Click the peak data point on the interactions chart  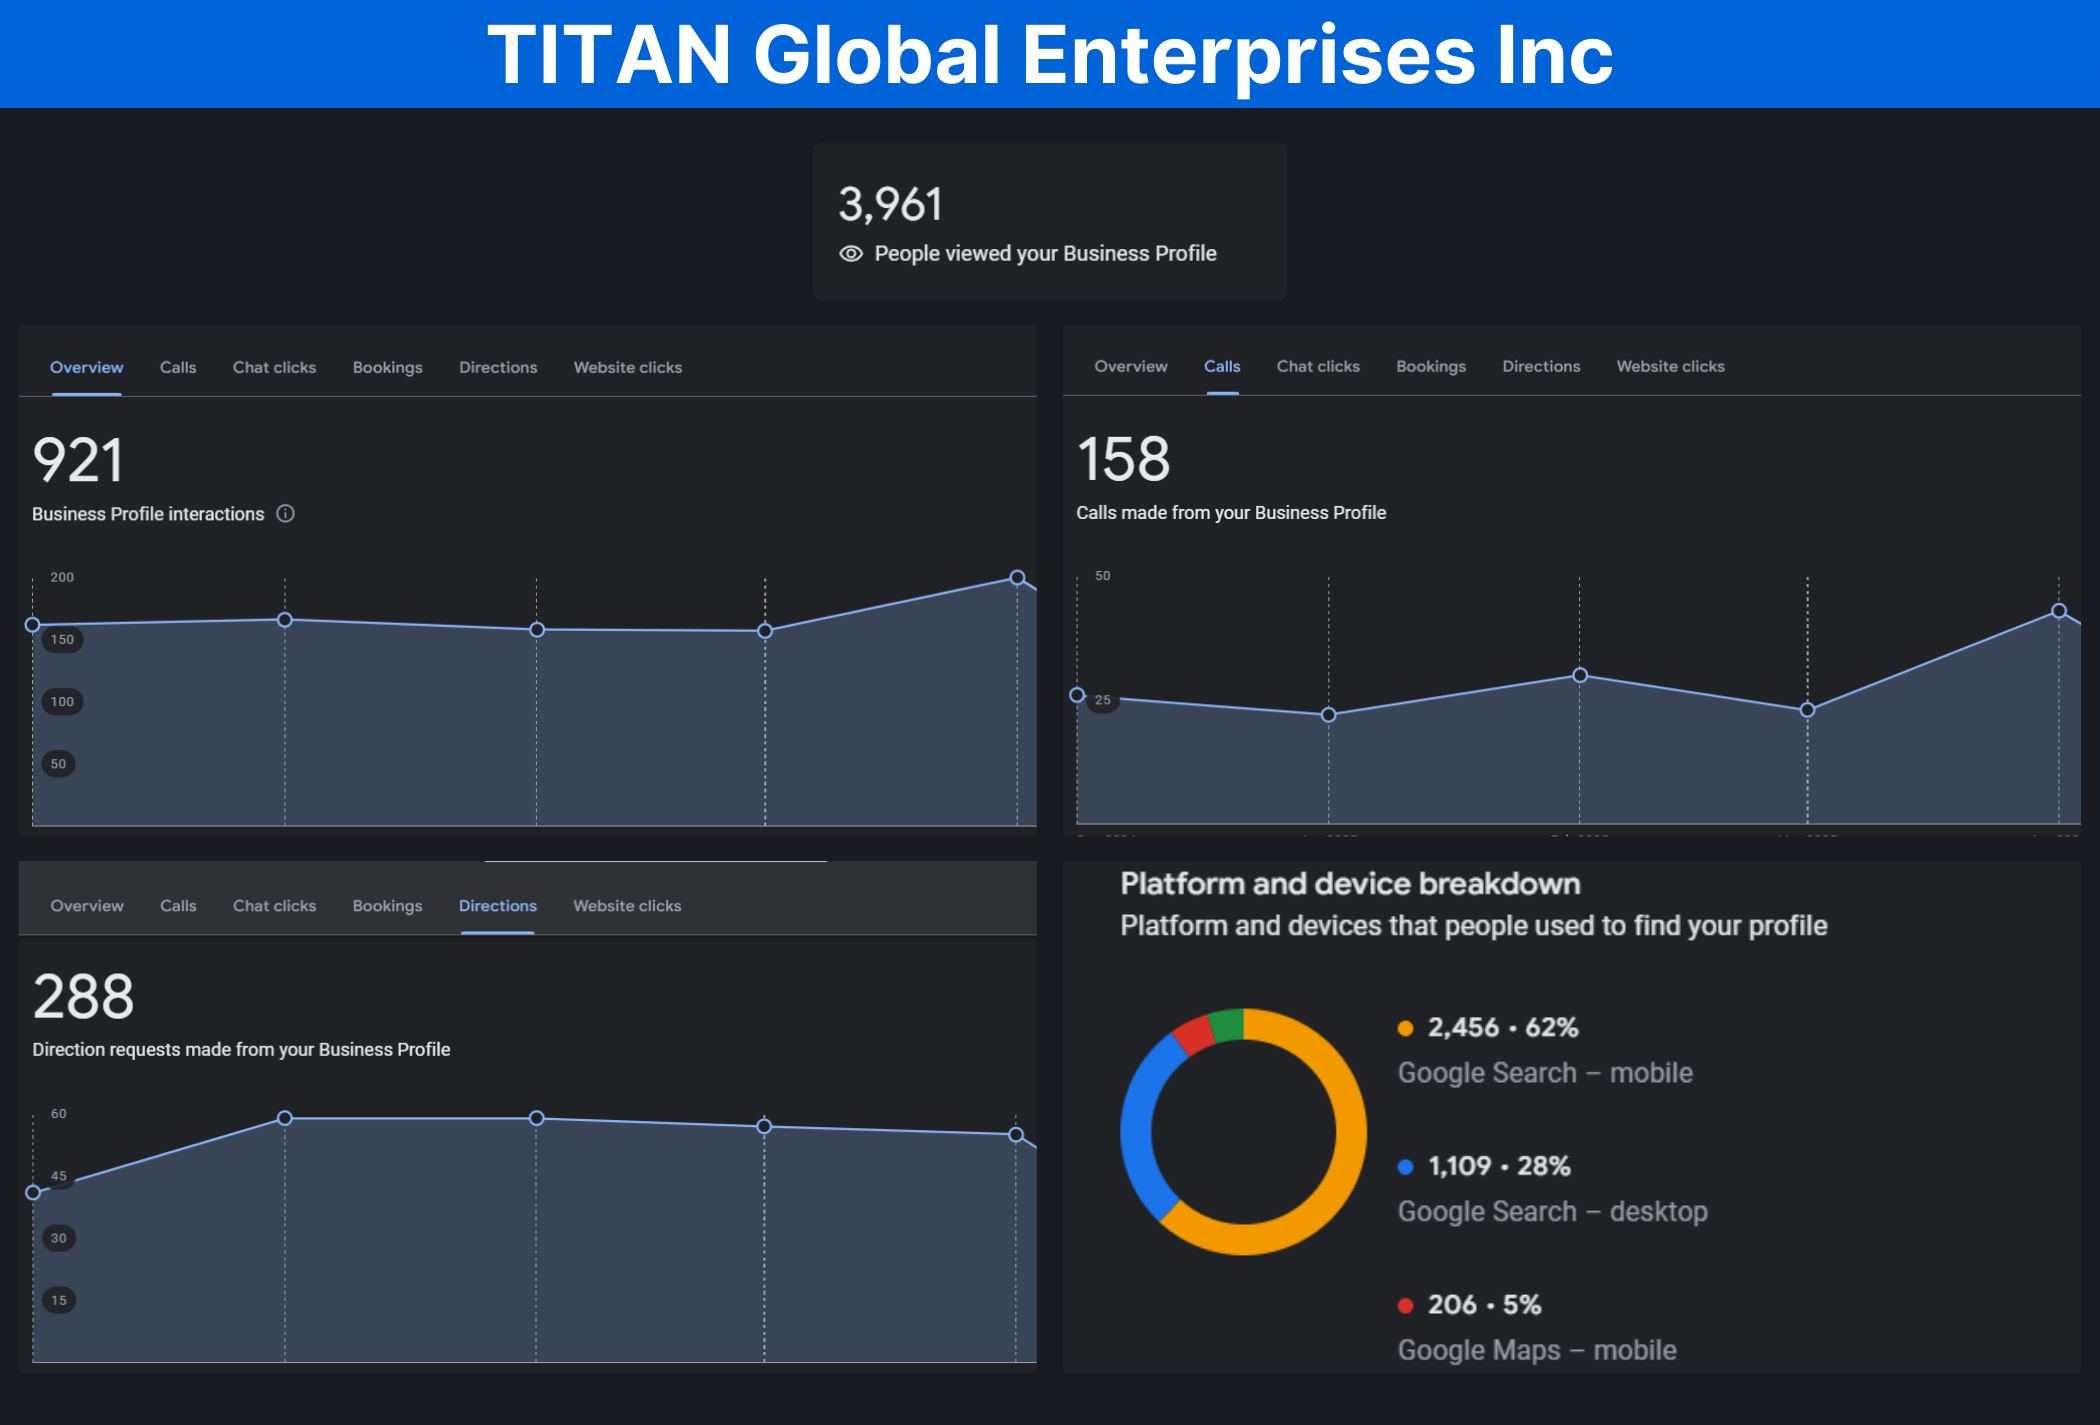[1017, 578]
